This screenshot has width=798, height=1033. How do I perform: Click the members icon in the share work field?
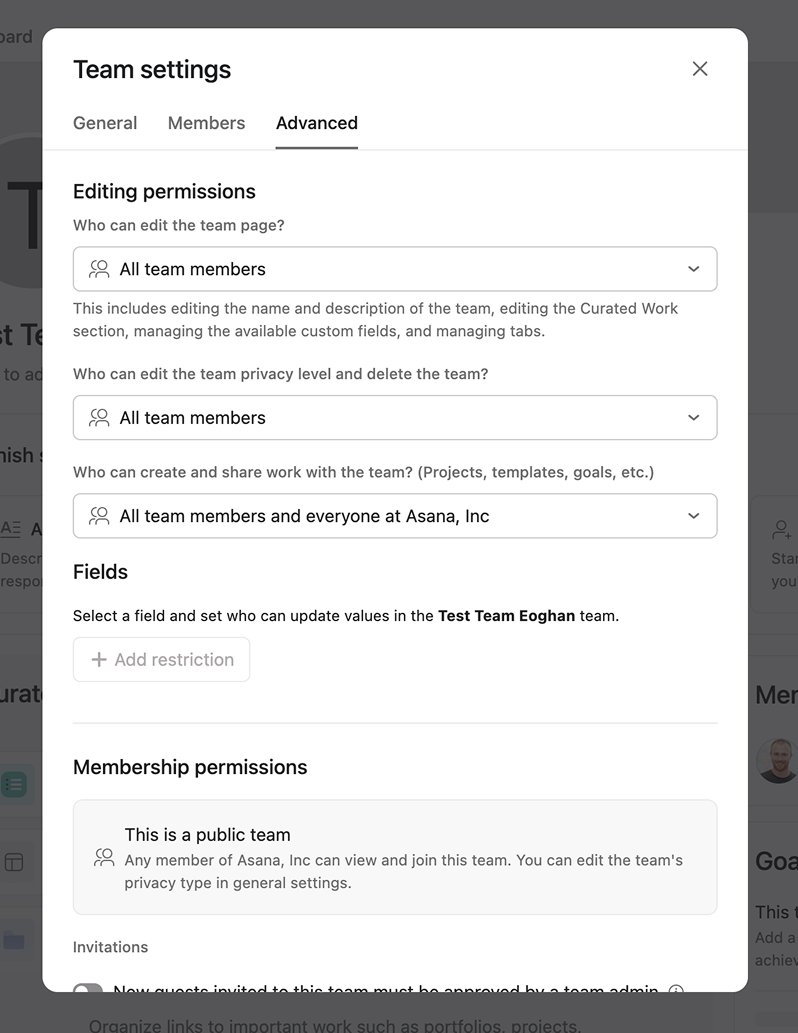point(98,516)
